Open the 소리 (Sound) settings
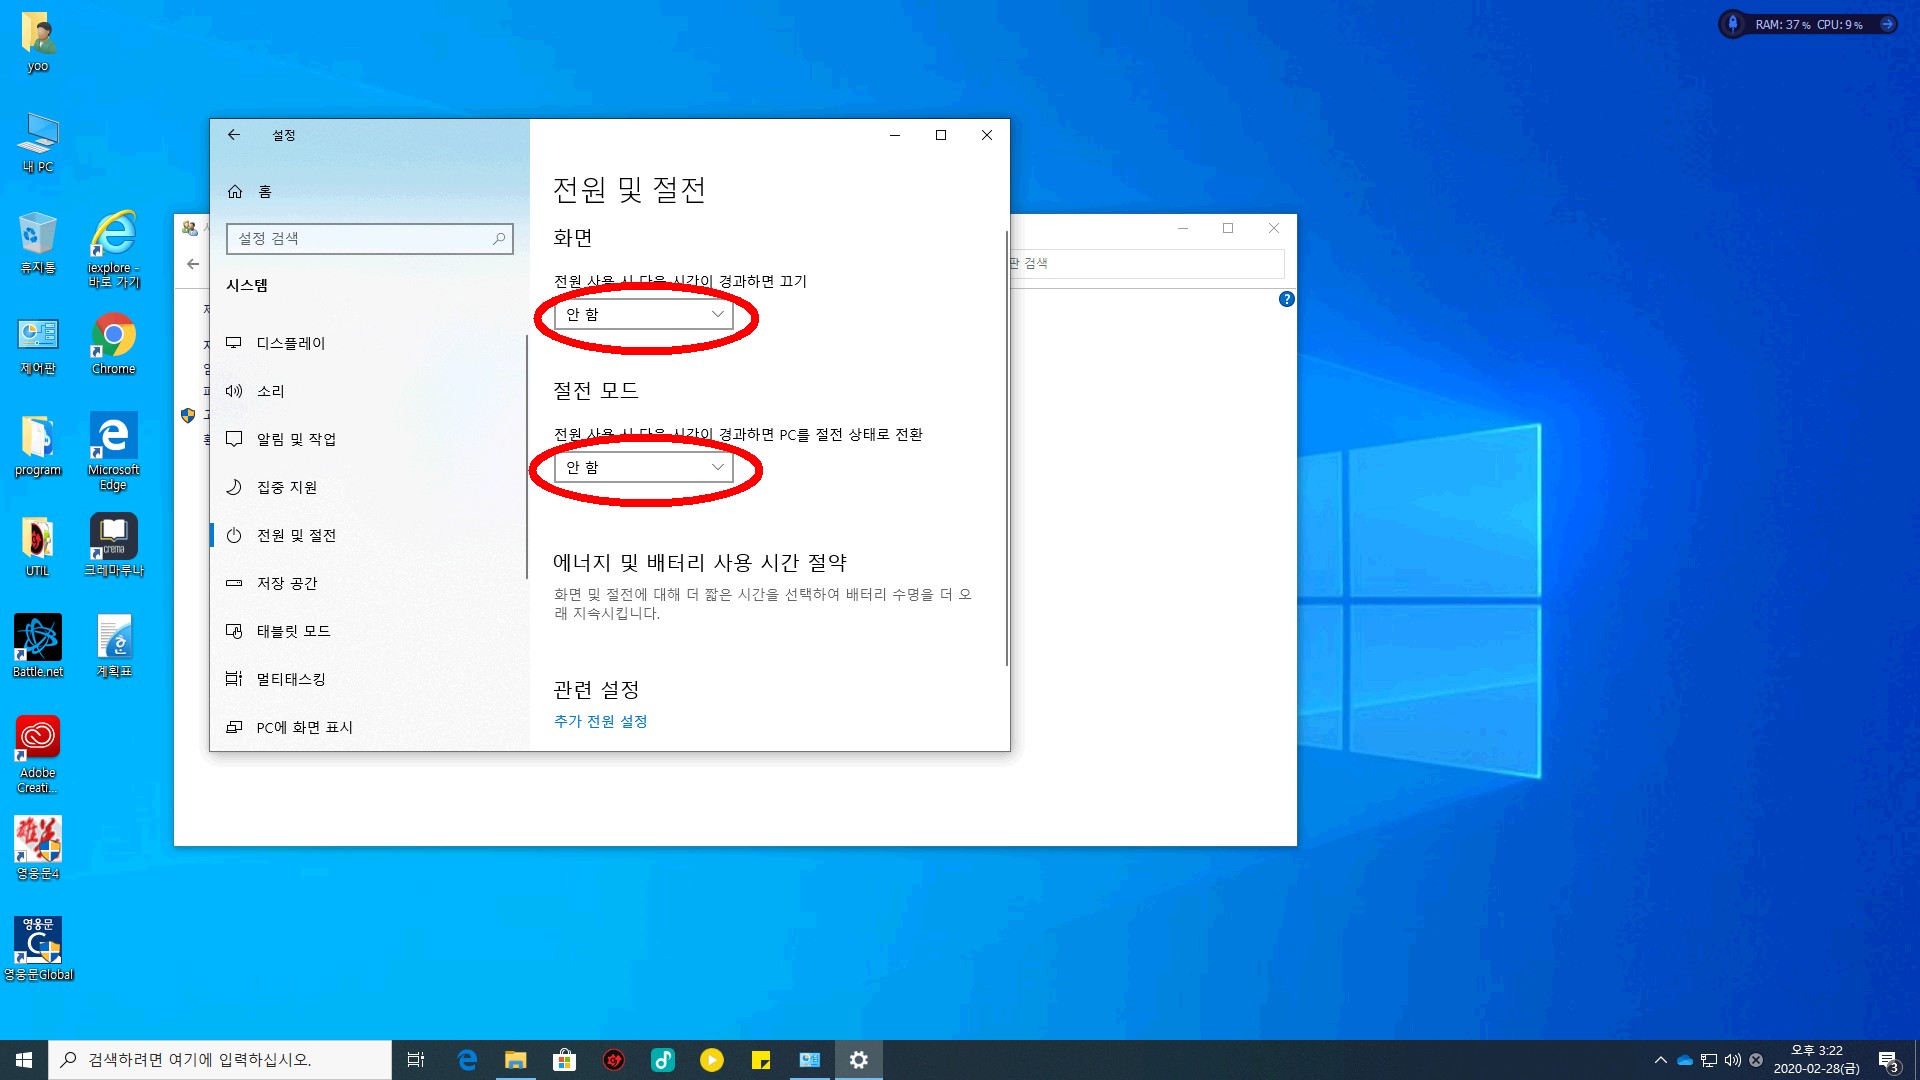This screenshot has height=1080, width=1920. 270,391
